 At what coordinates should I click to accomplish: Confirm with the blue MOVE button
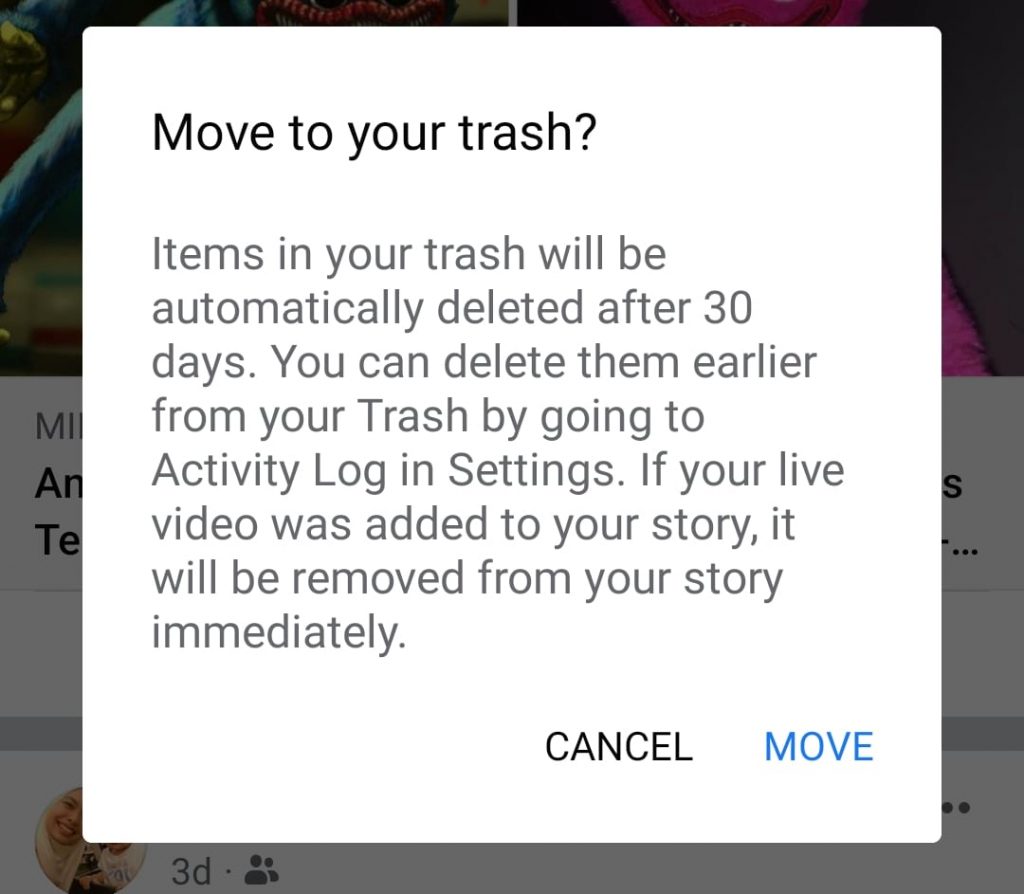click(818, 746)
